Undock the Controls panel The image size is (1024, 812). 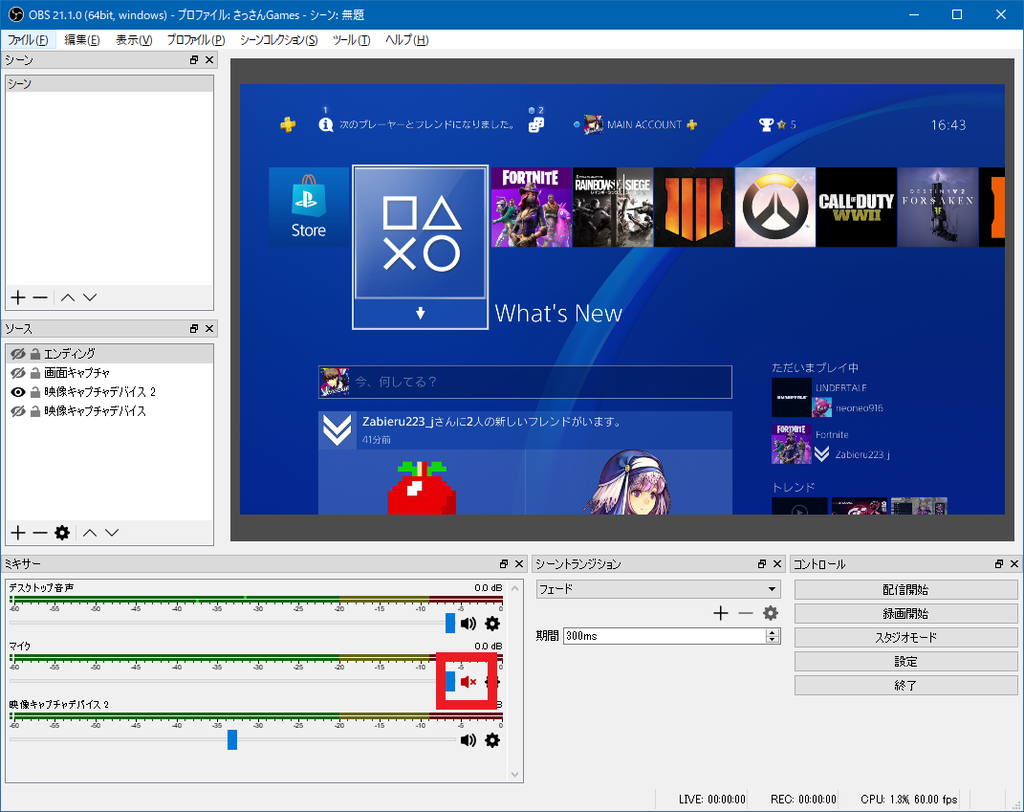pyautogui.click(x=999, y=564)
